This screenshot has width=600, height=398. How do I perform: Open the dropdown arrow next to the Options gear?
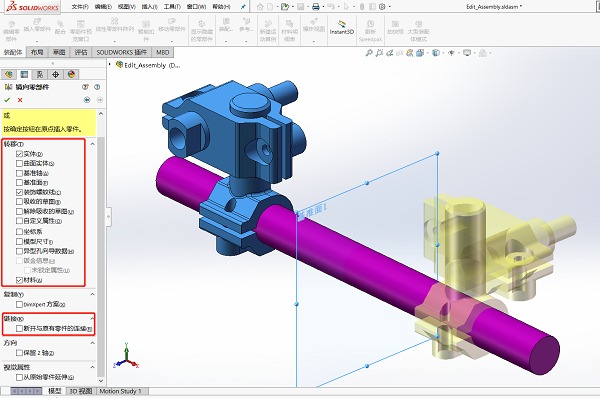click(390, 7)
